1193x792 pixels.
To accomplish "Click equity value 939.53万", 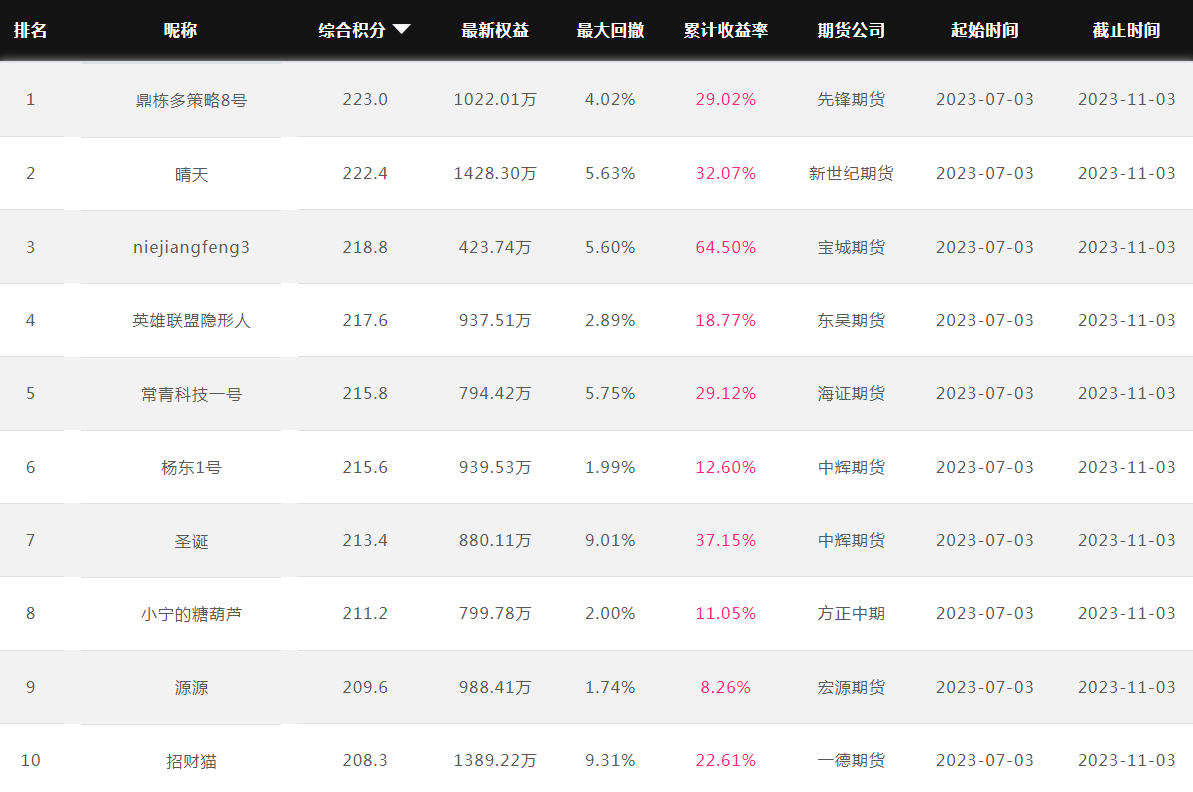I will (x=495, y=467).
